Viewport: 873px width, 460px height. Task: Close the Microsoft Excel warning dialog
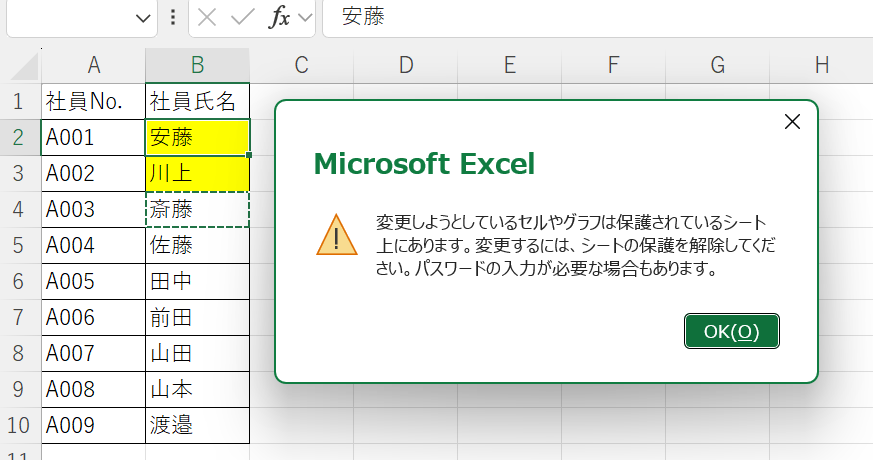pyautogui.click(x=792, y=121)
